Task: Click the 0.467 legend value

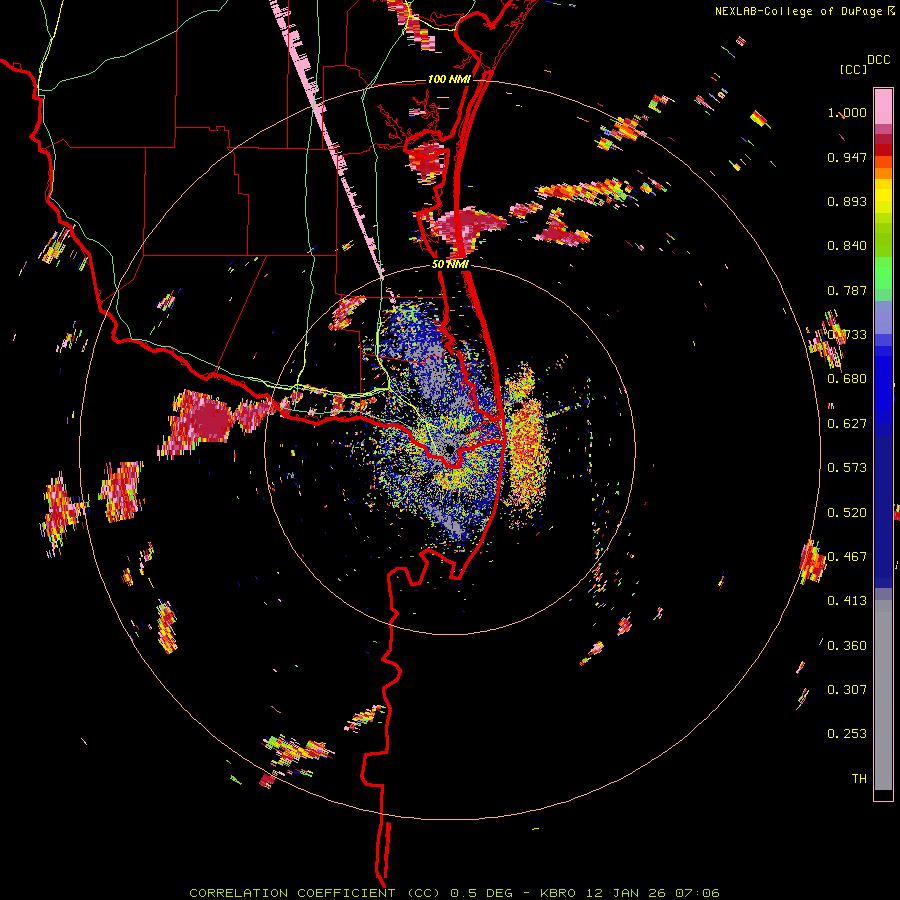Action: click(847, 557)
